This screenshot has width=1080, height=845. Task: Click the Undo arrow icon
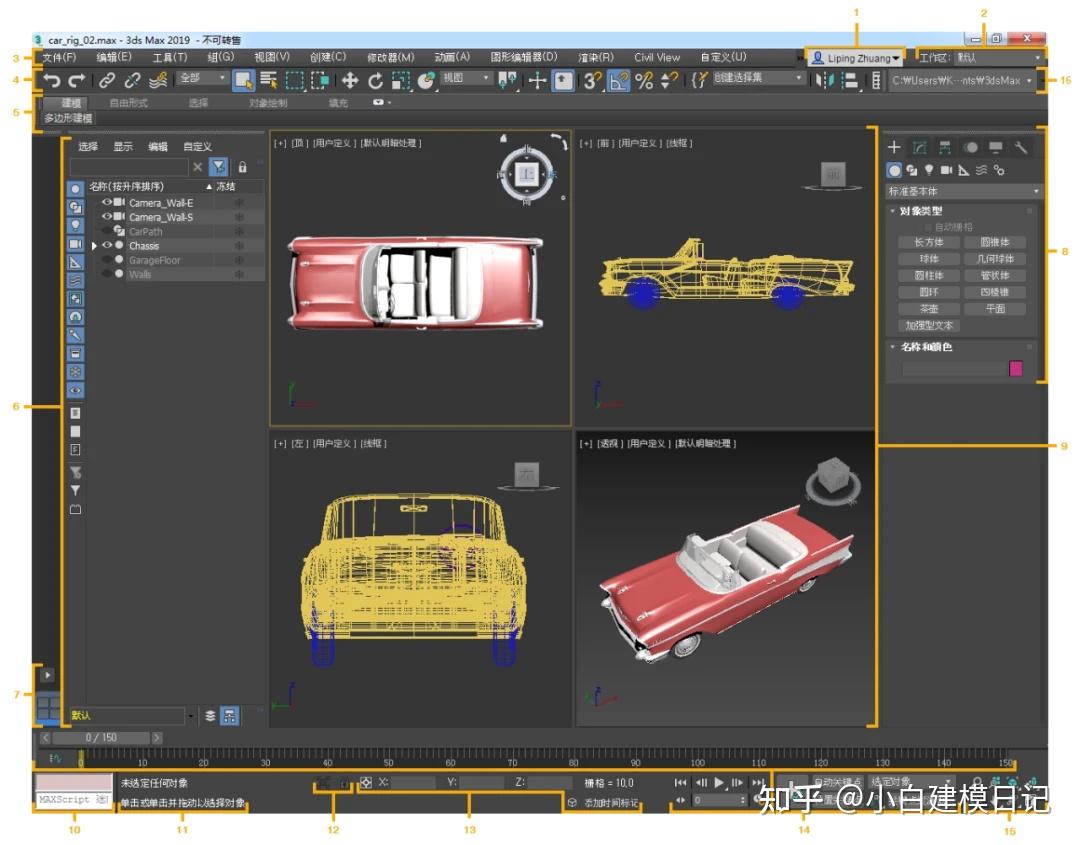[x=52, y=79]
